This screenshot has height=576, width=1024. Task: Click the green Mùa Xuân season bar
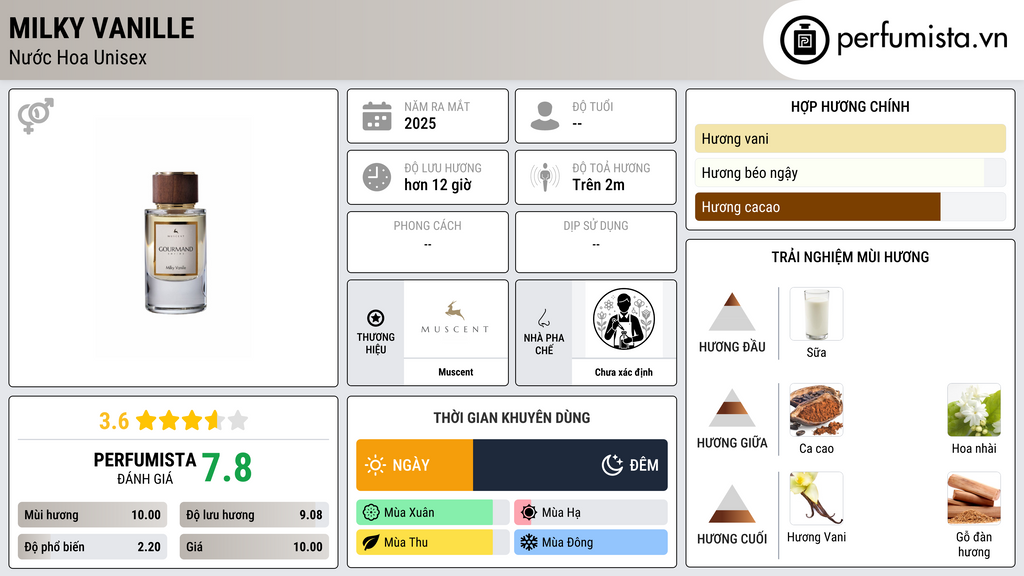point(432,513)
